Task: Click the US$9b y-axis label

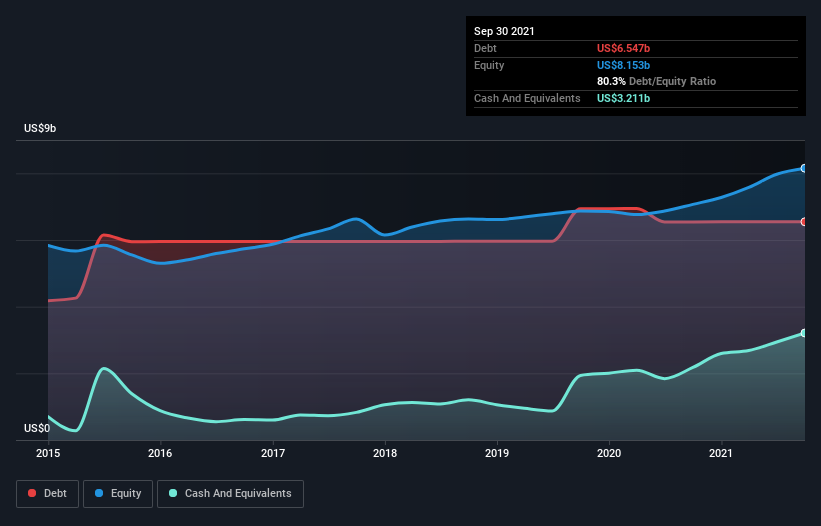Action: click(x=40, y=128)
